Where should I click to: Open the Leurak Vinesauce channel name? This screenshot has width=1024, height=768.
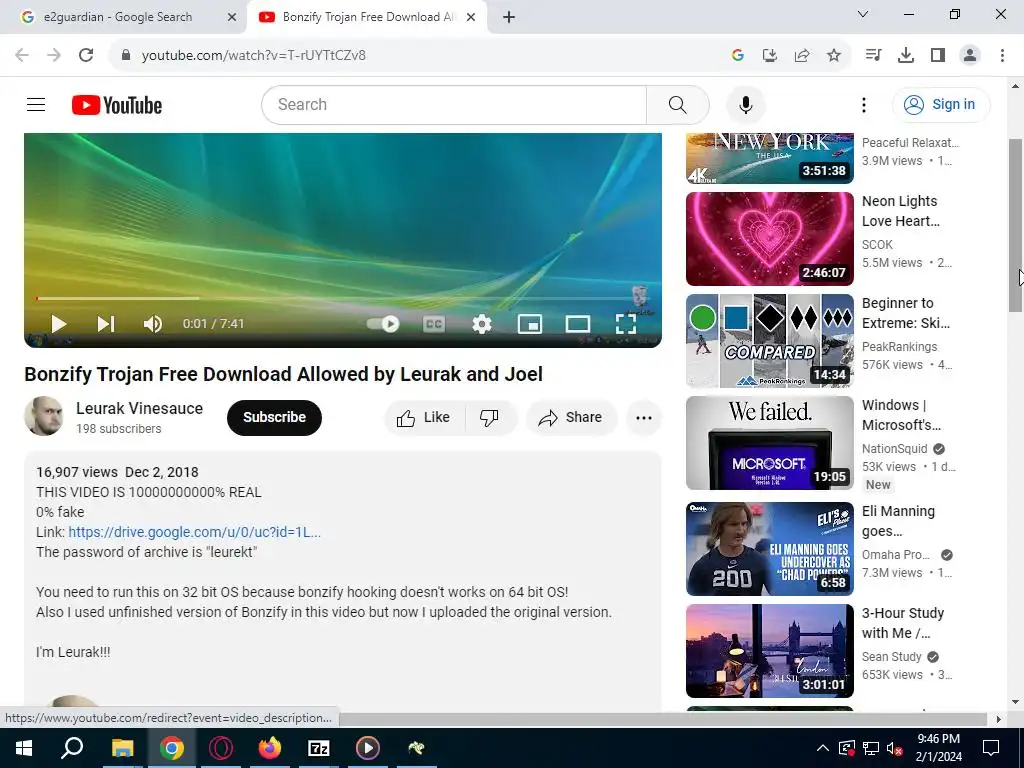[x=139, y=409]
